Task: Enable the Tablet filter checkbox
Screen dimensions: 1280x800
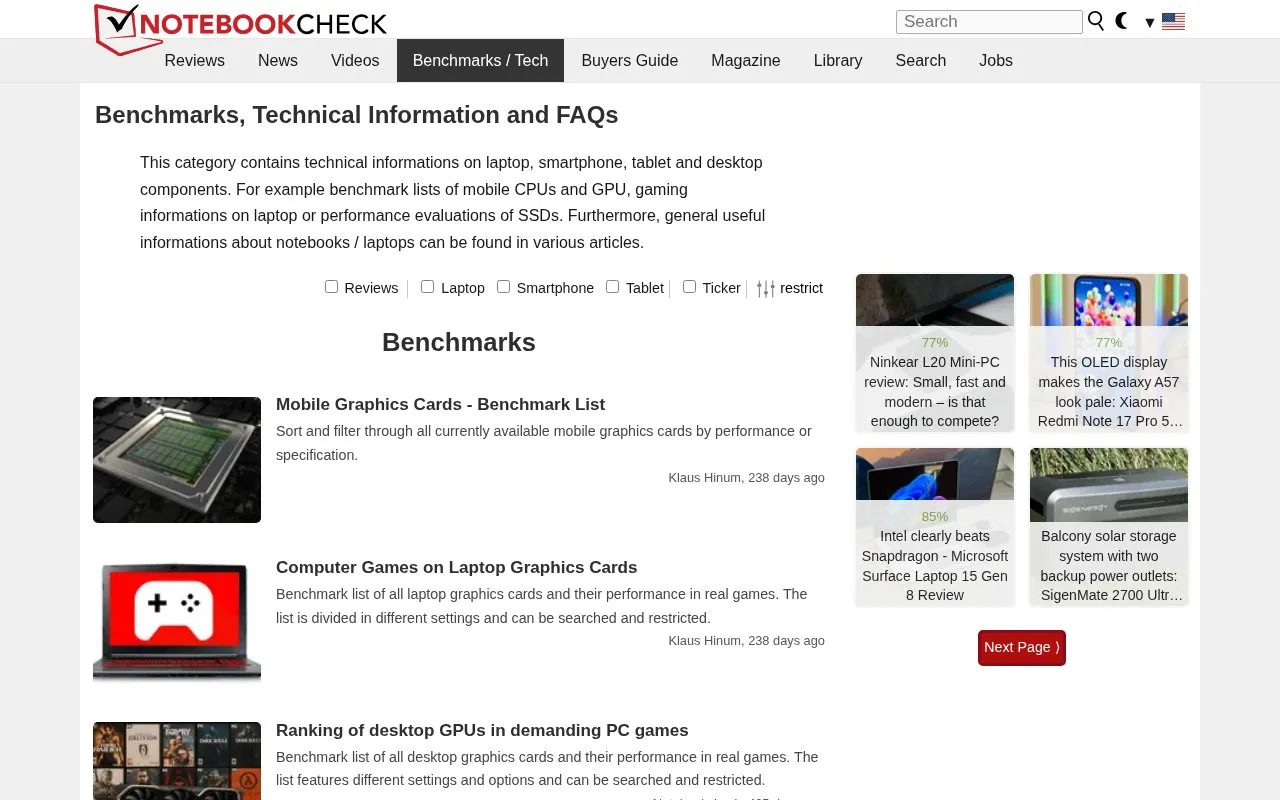Action: [x=612, y=287]
